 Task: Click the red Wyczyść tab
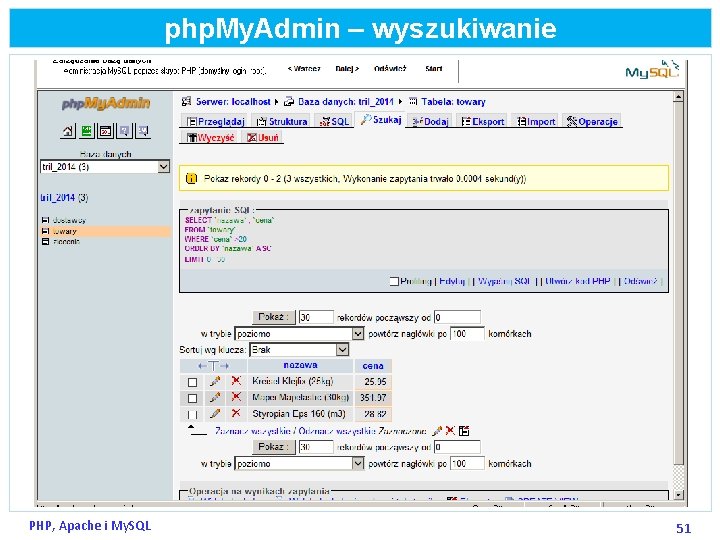point(211,138)
